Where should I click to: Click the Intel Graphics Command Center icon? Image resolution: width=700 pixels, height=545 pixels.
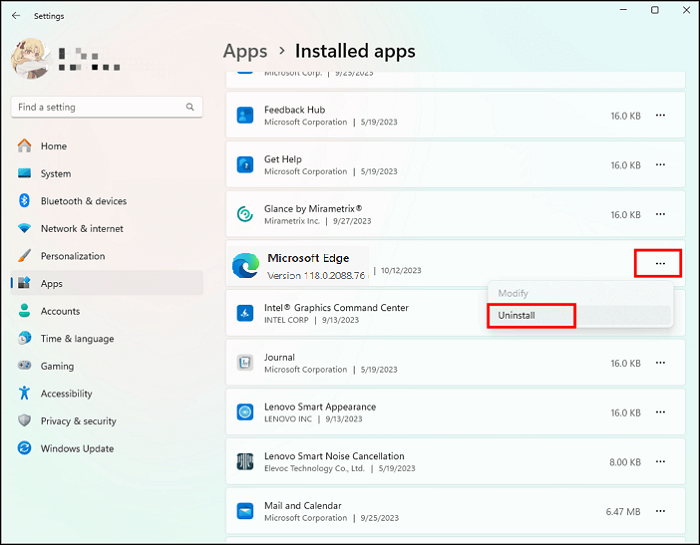coord(245,314)
